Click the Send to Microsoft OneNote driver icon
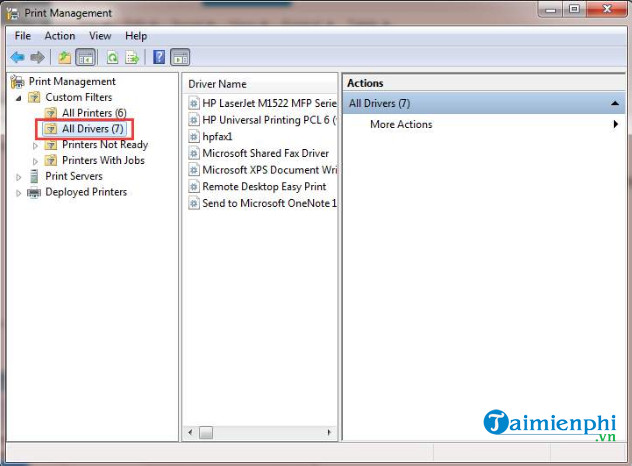 point(194,203)
